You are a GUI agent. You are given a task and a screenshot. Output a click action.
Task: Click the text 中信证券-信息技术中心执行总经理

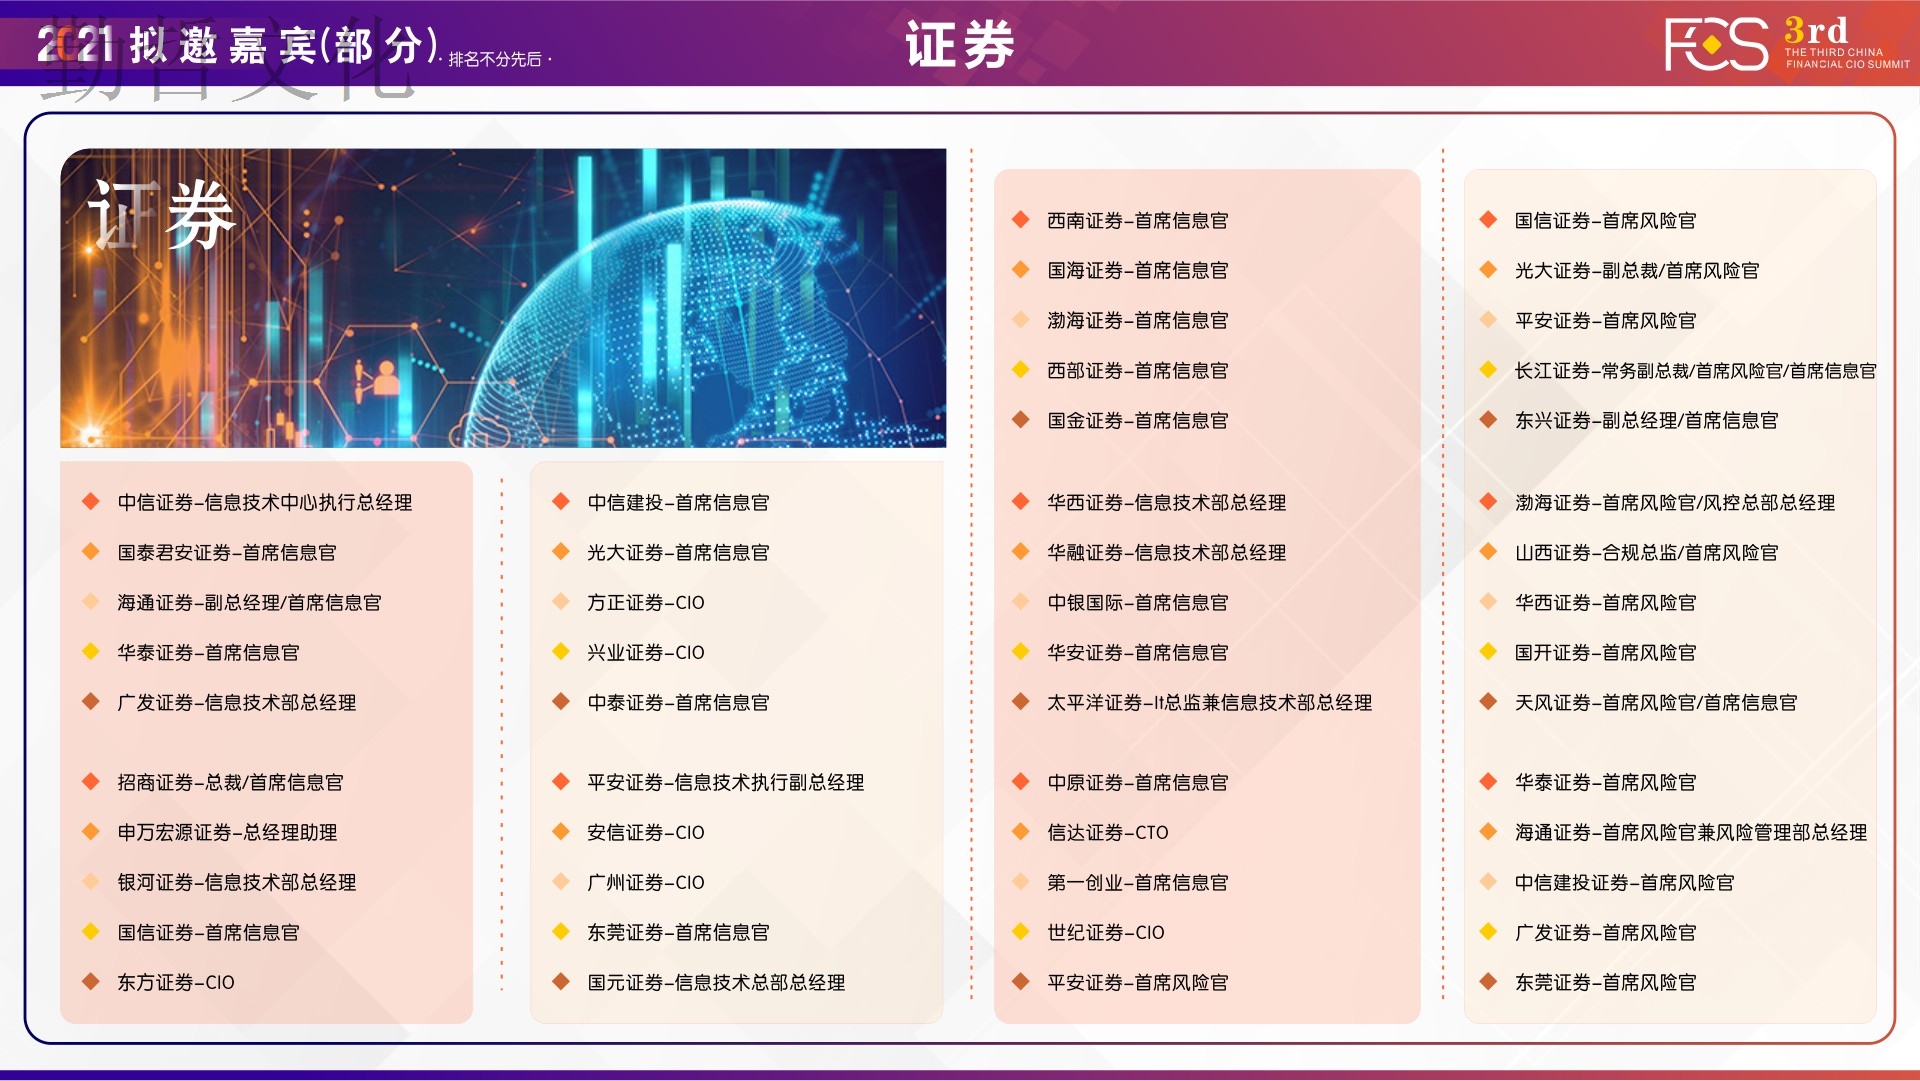click(x=265, y=503)
